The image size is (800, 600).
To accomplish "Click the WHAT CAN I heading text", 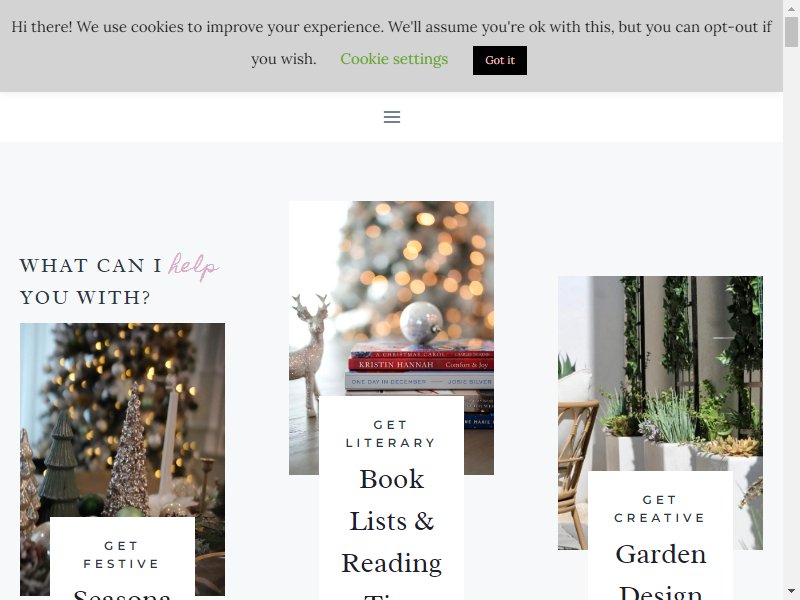I will [91, 266].
